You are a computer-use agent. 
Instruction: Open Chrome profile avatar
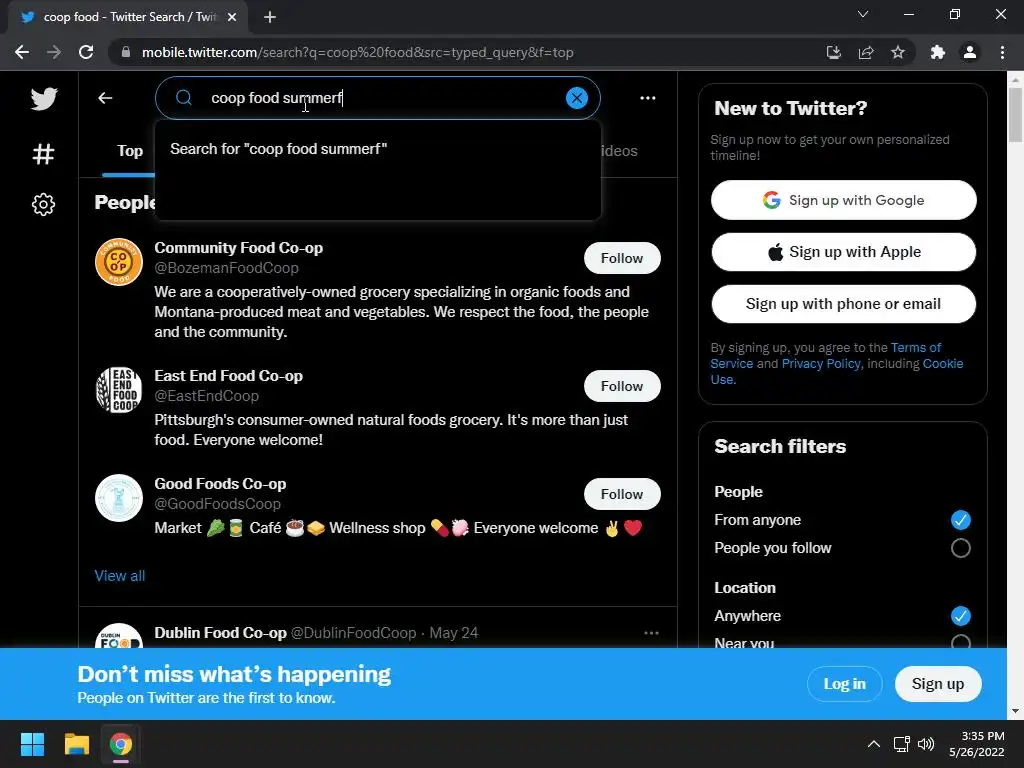point(970,52)
